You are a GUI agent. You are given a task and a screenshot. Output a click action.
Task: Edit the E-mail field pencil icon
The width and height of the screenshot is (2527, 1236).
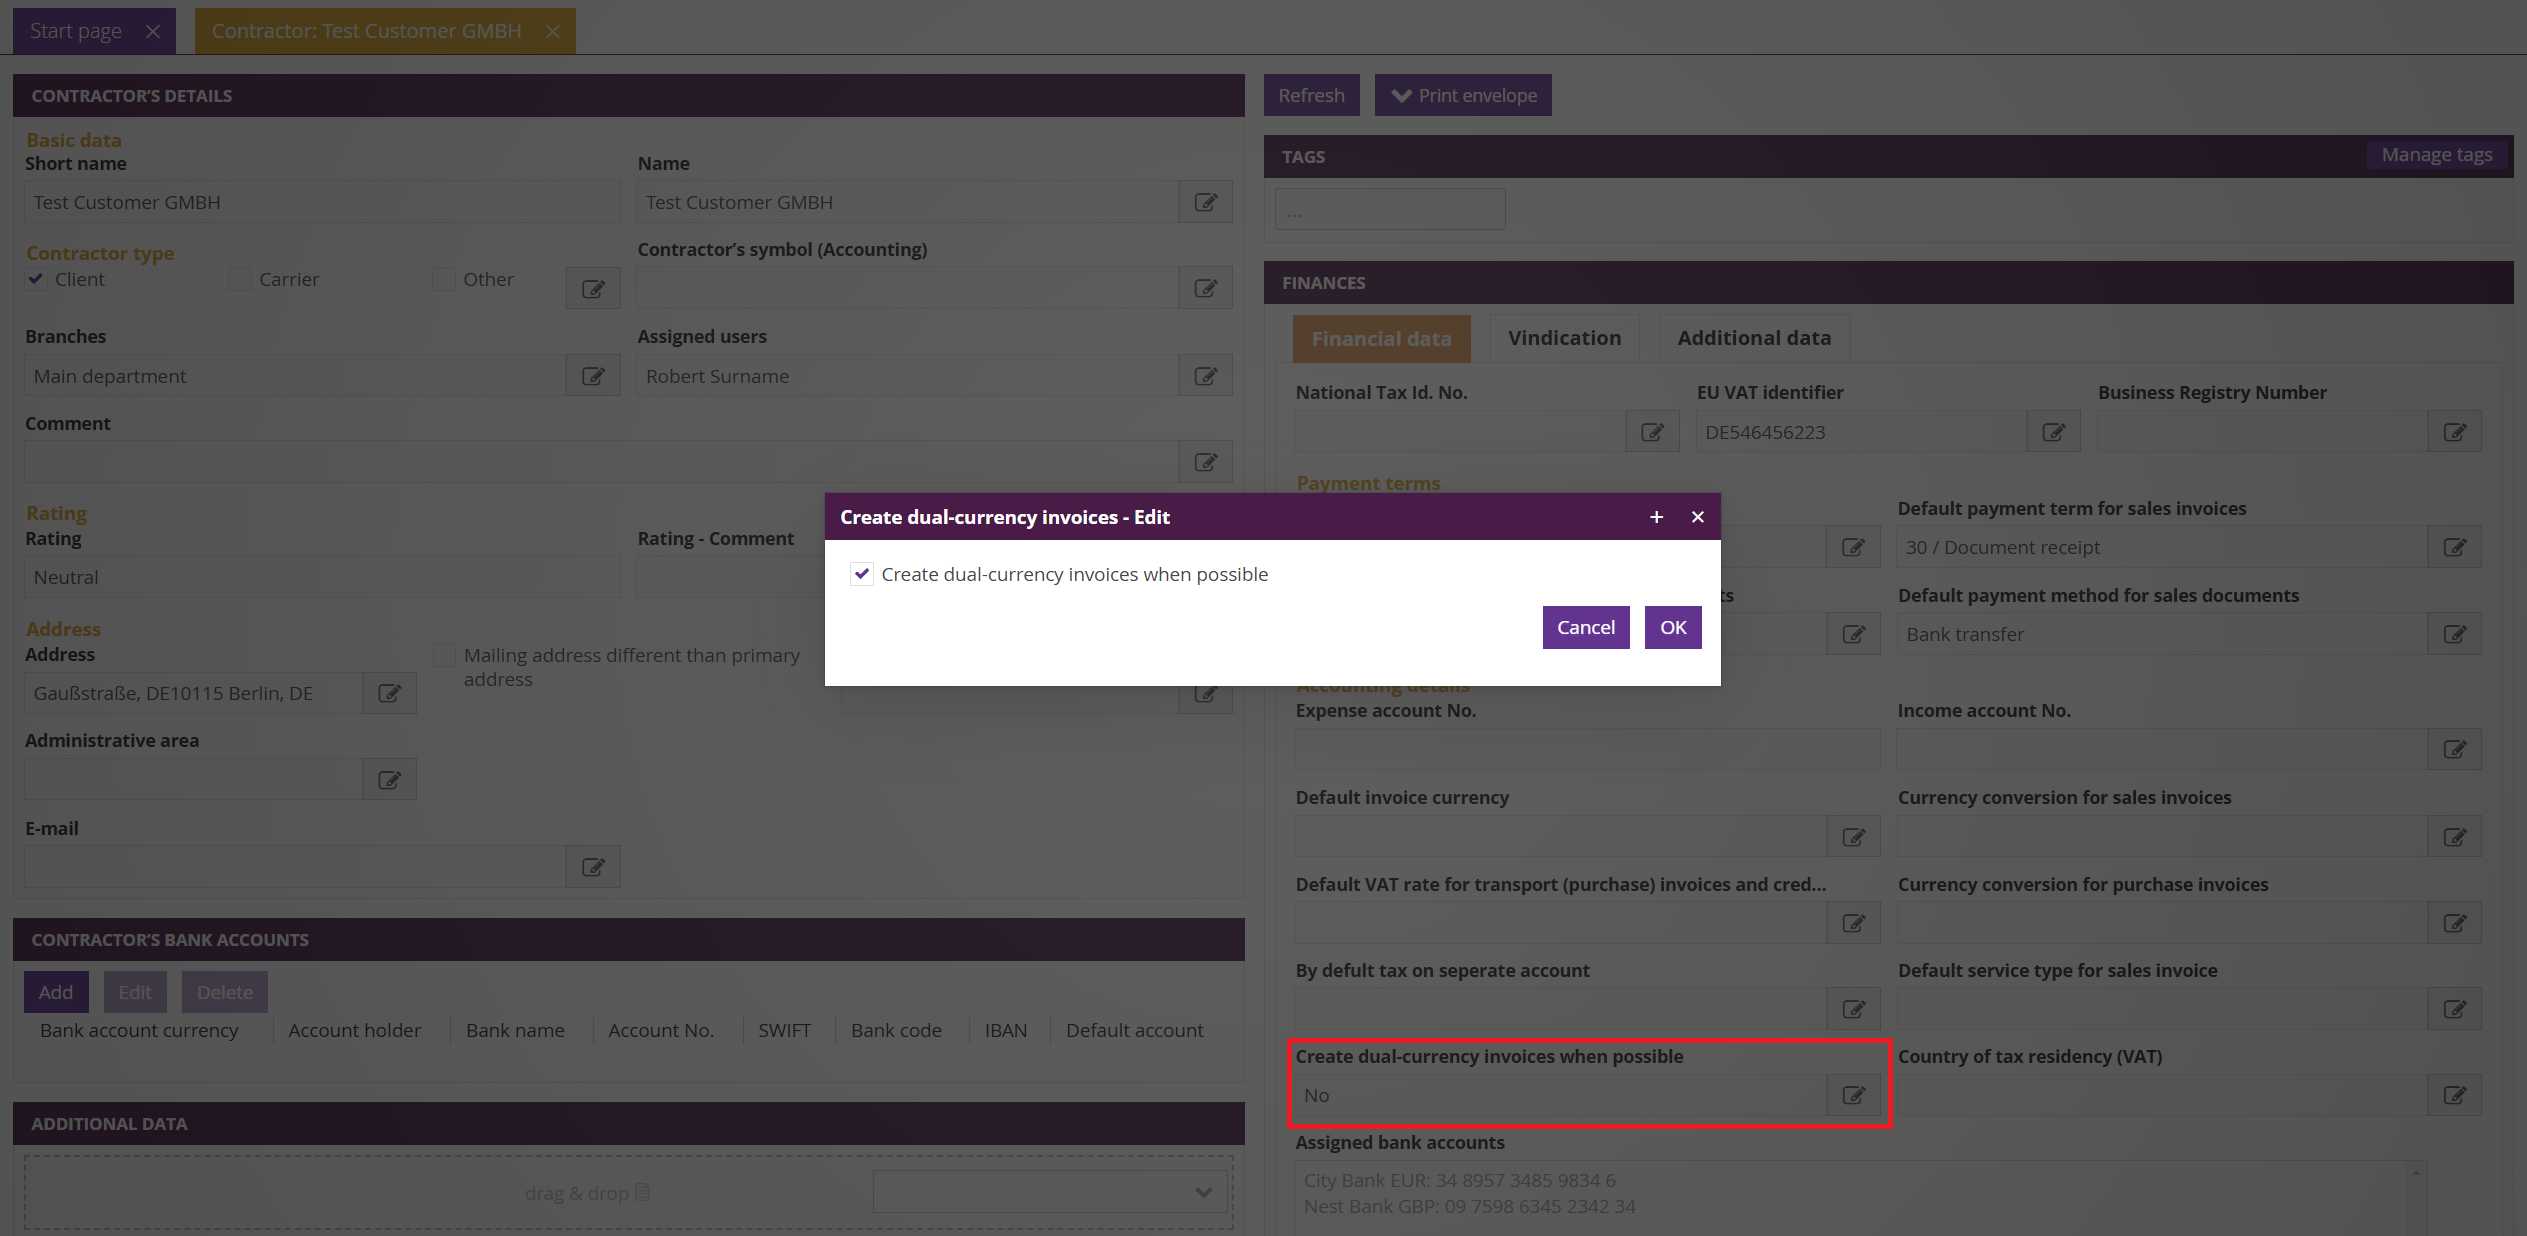pyautogui.click(x=593, y=867)
